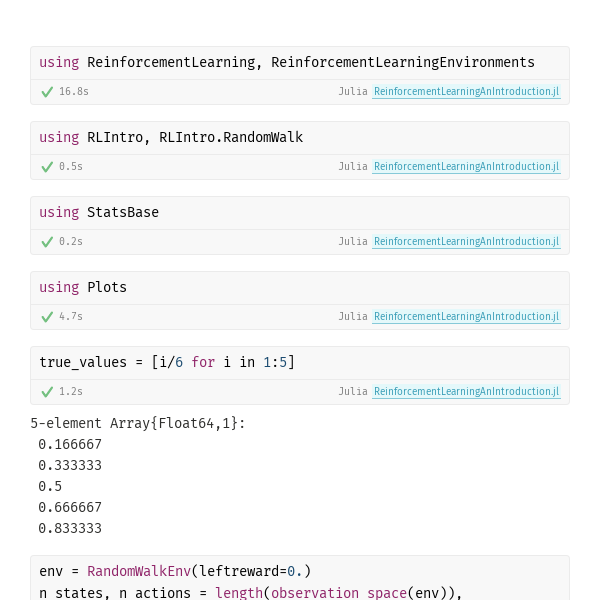Viewport: 600px width, 600px height.
Task: Click the output value 0.833333
Action: pos(70,529)
